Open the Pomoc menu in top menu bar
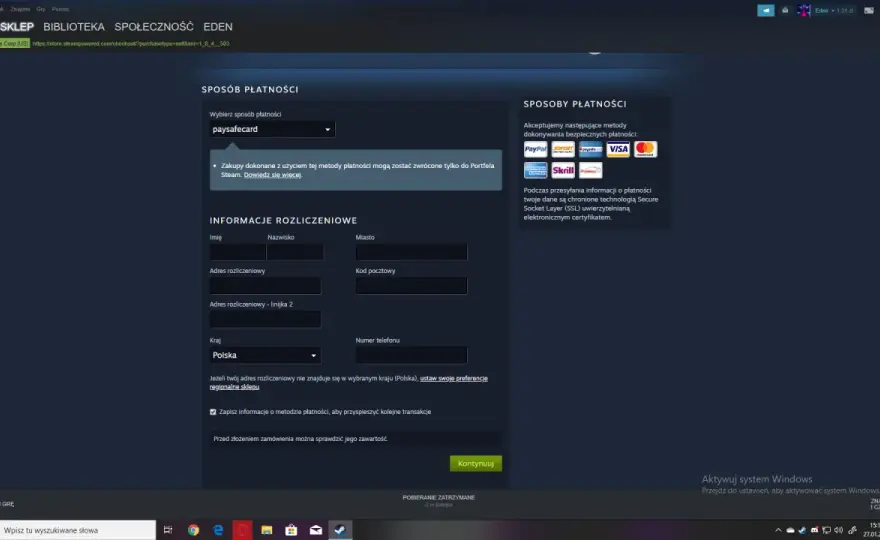This screenshot has width=880, height=540. [61, 9]
